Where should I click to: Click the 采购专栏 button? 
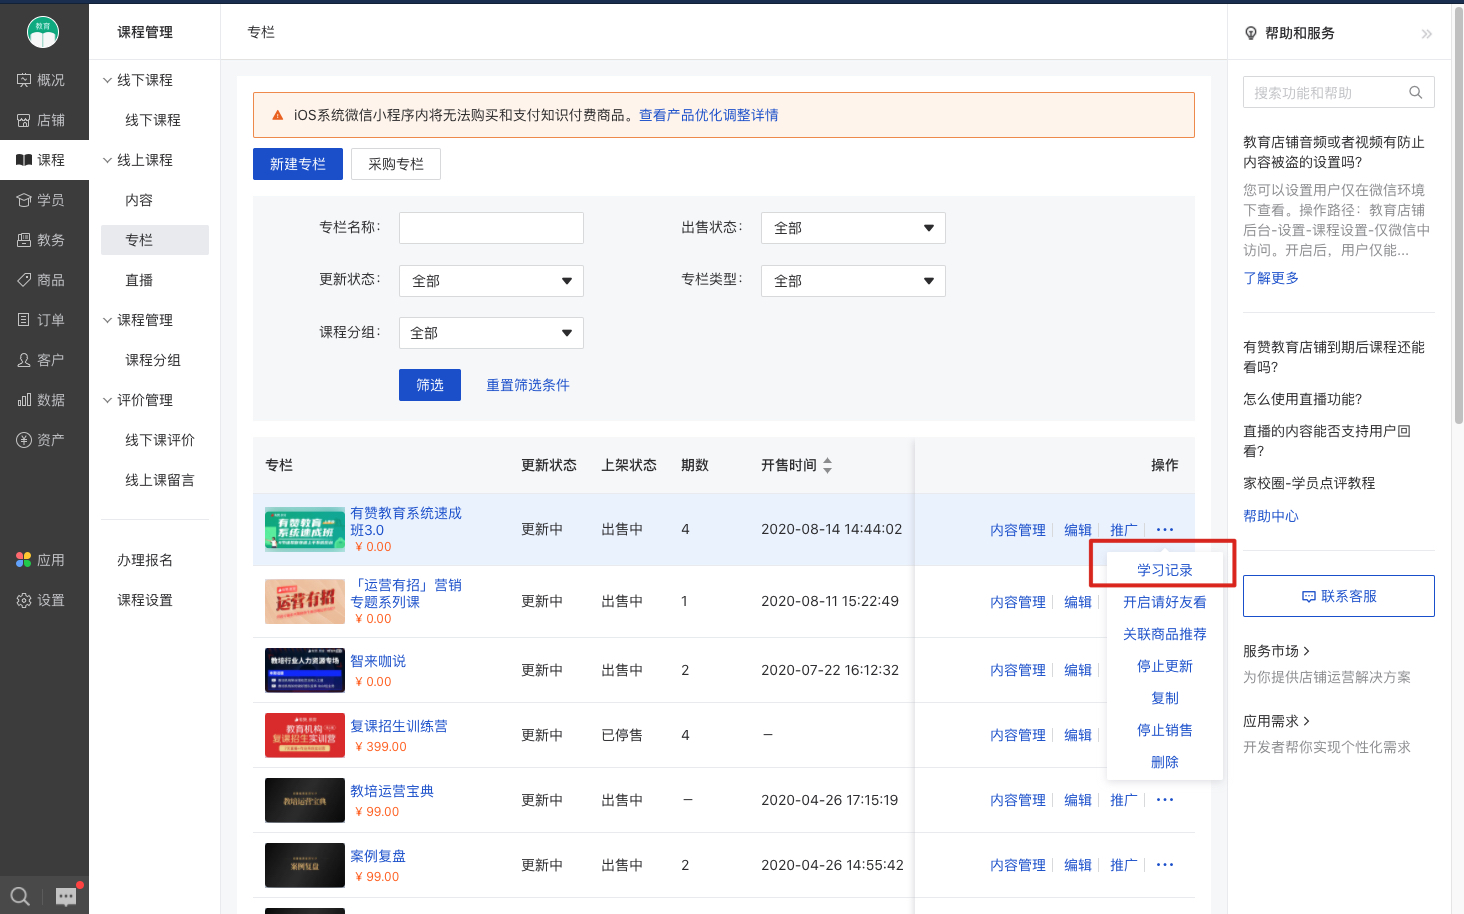tap(396, 164)
